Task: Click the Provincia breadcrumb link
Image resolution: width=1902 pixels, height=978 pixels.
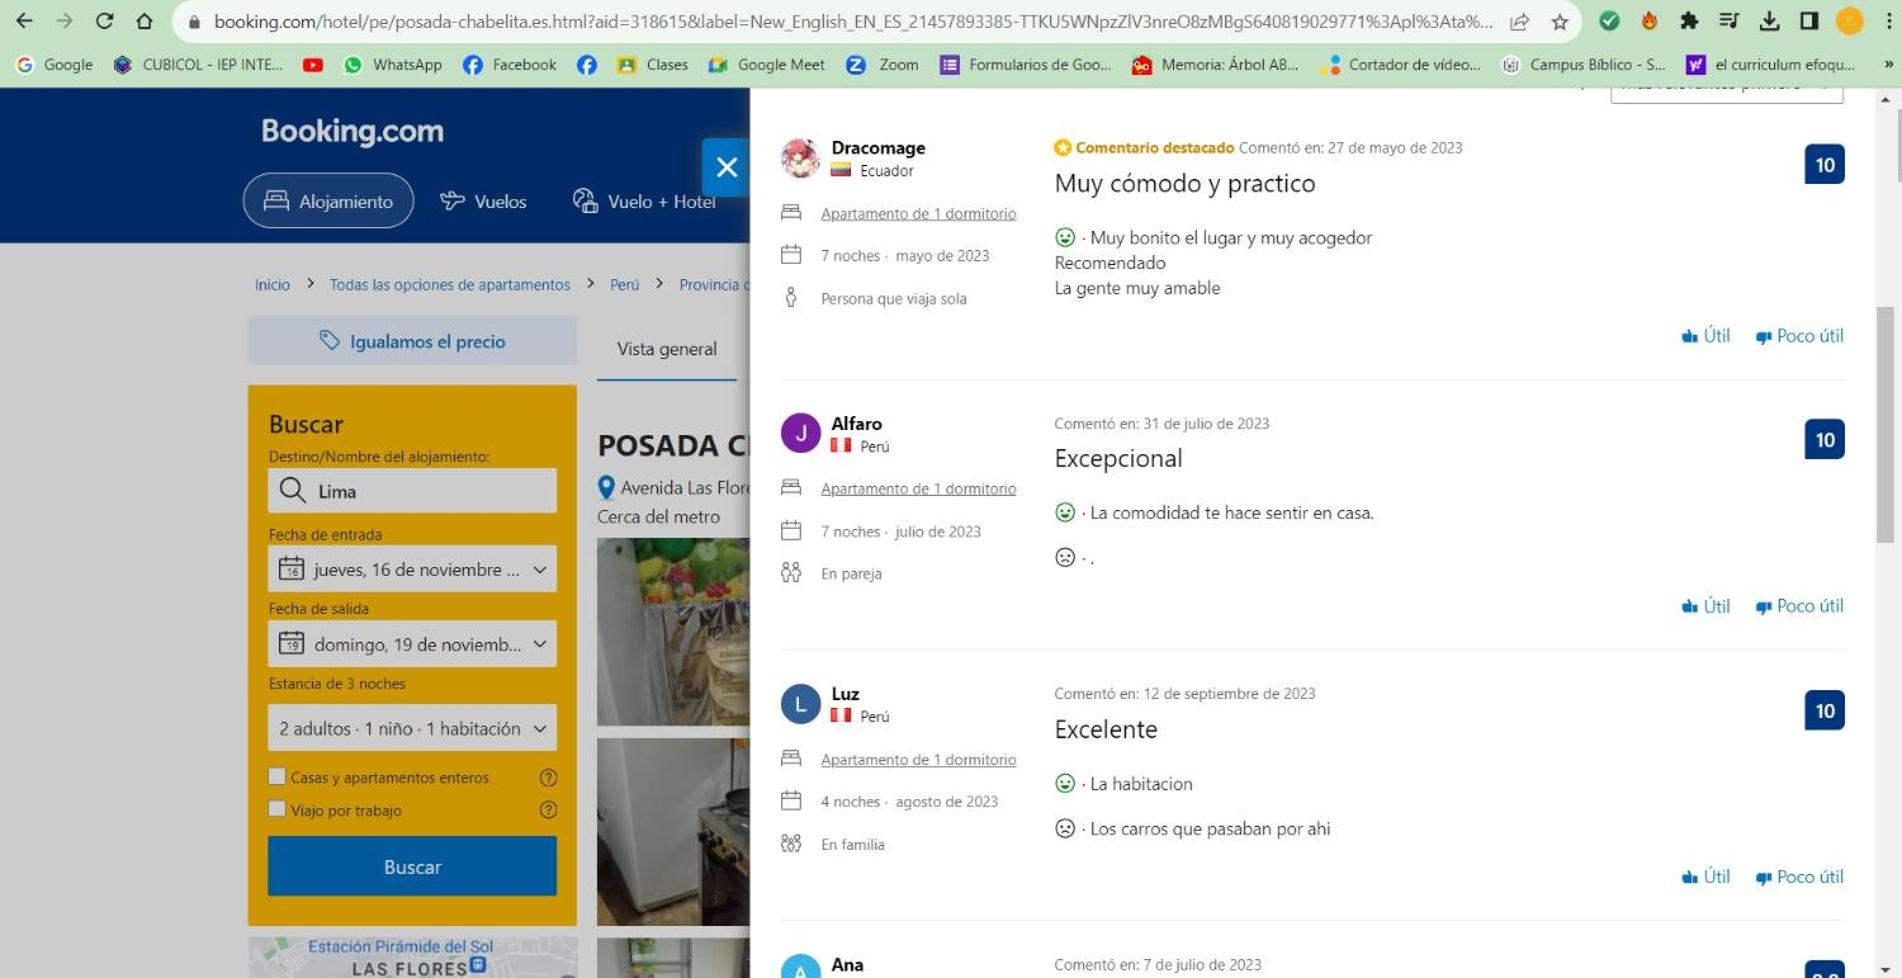Action: [x=714, y=285]
